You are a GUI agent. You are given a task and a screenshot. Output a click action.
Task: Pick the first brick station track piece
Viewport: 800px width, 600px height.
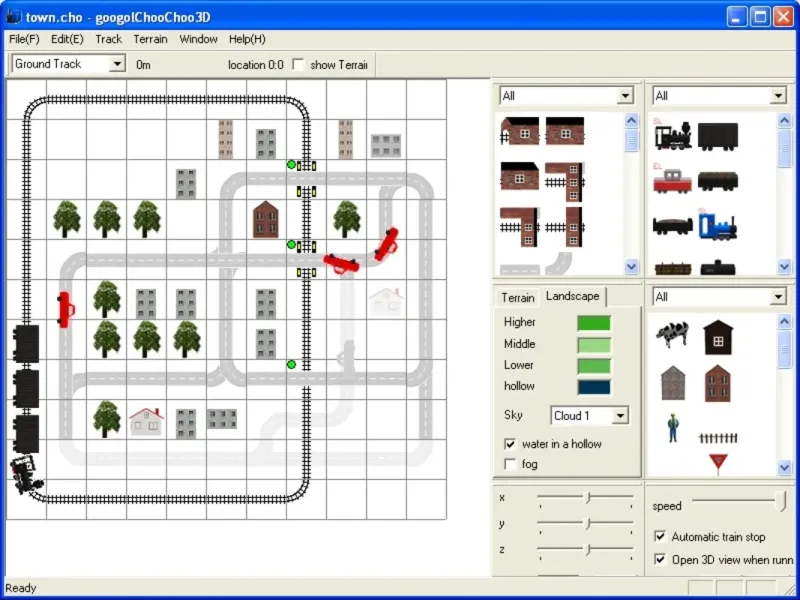point(519,131)
